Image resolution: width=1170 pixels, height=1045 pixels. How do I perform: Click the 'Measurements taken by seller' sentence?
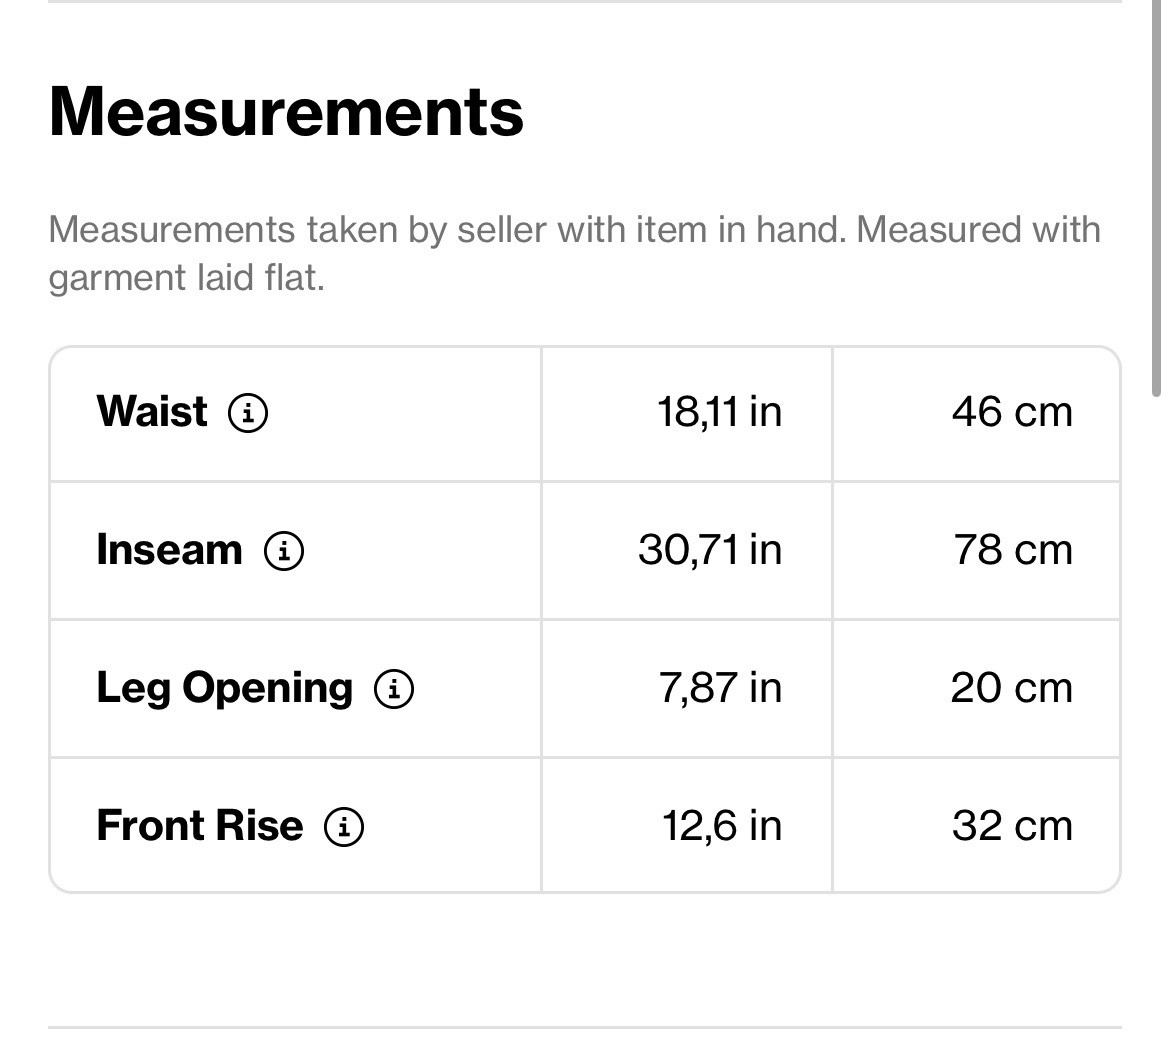tap(574, 230)
